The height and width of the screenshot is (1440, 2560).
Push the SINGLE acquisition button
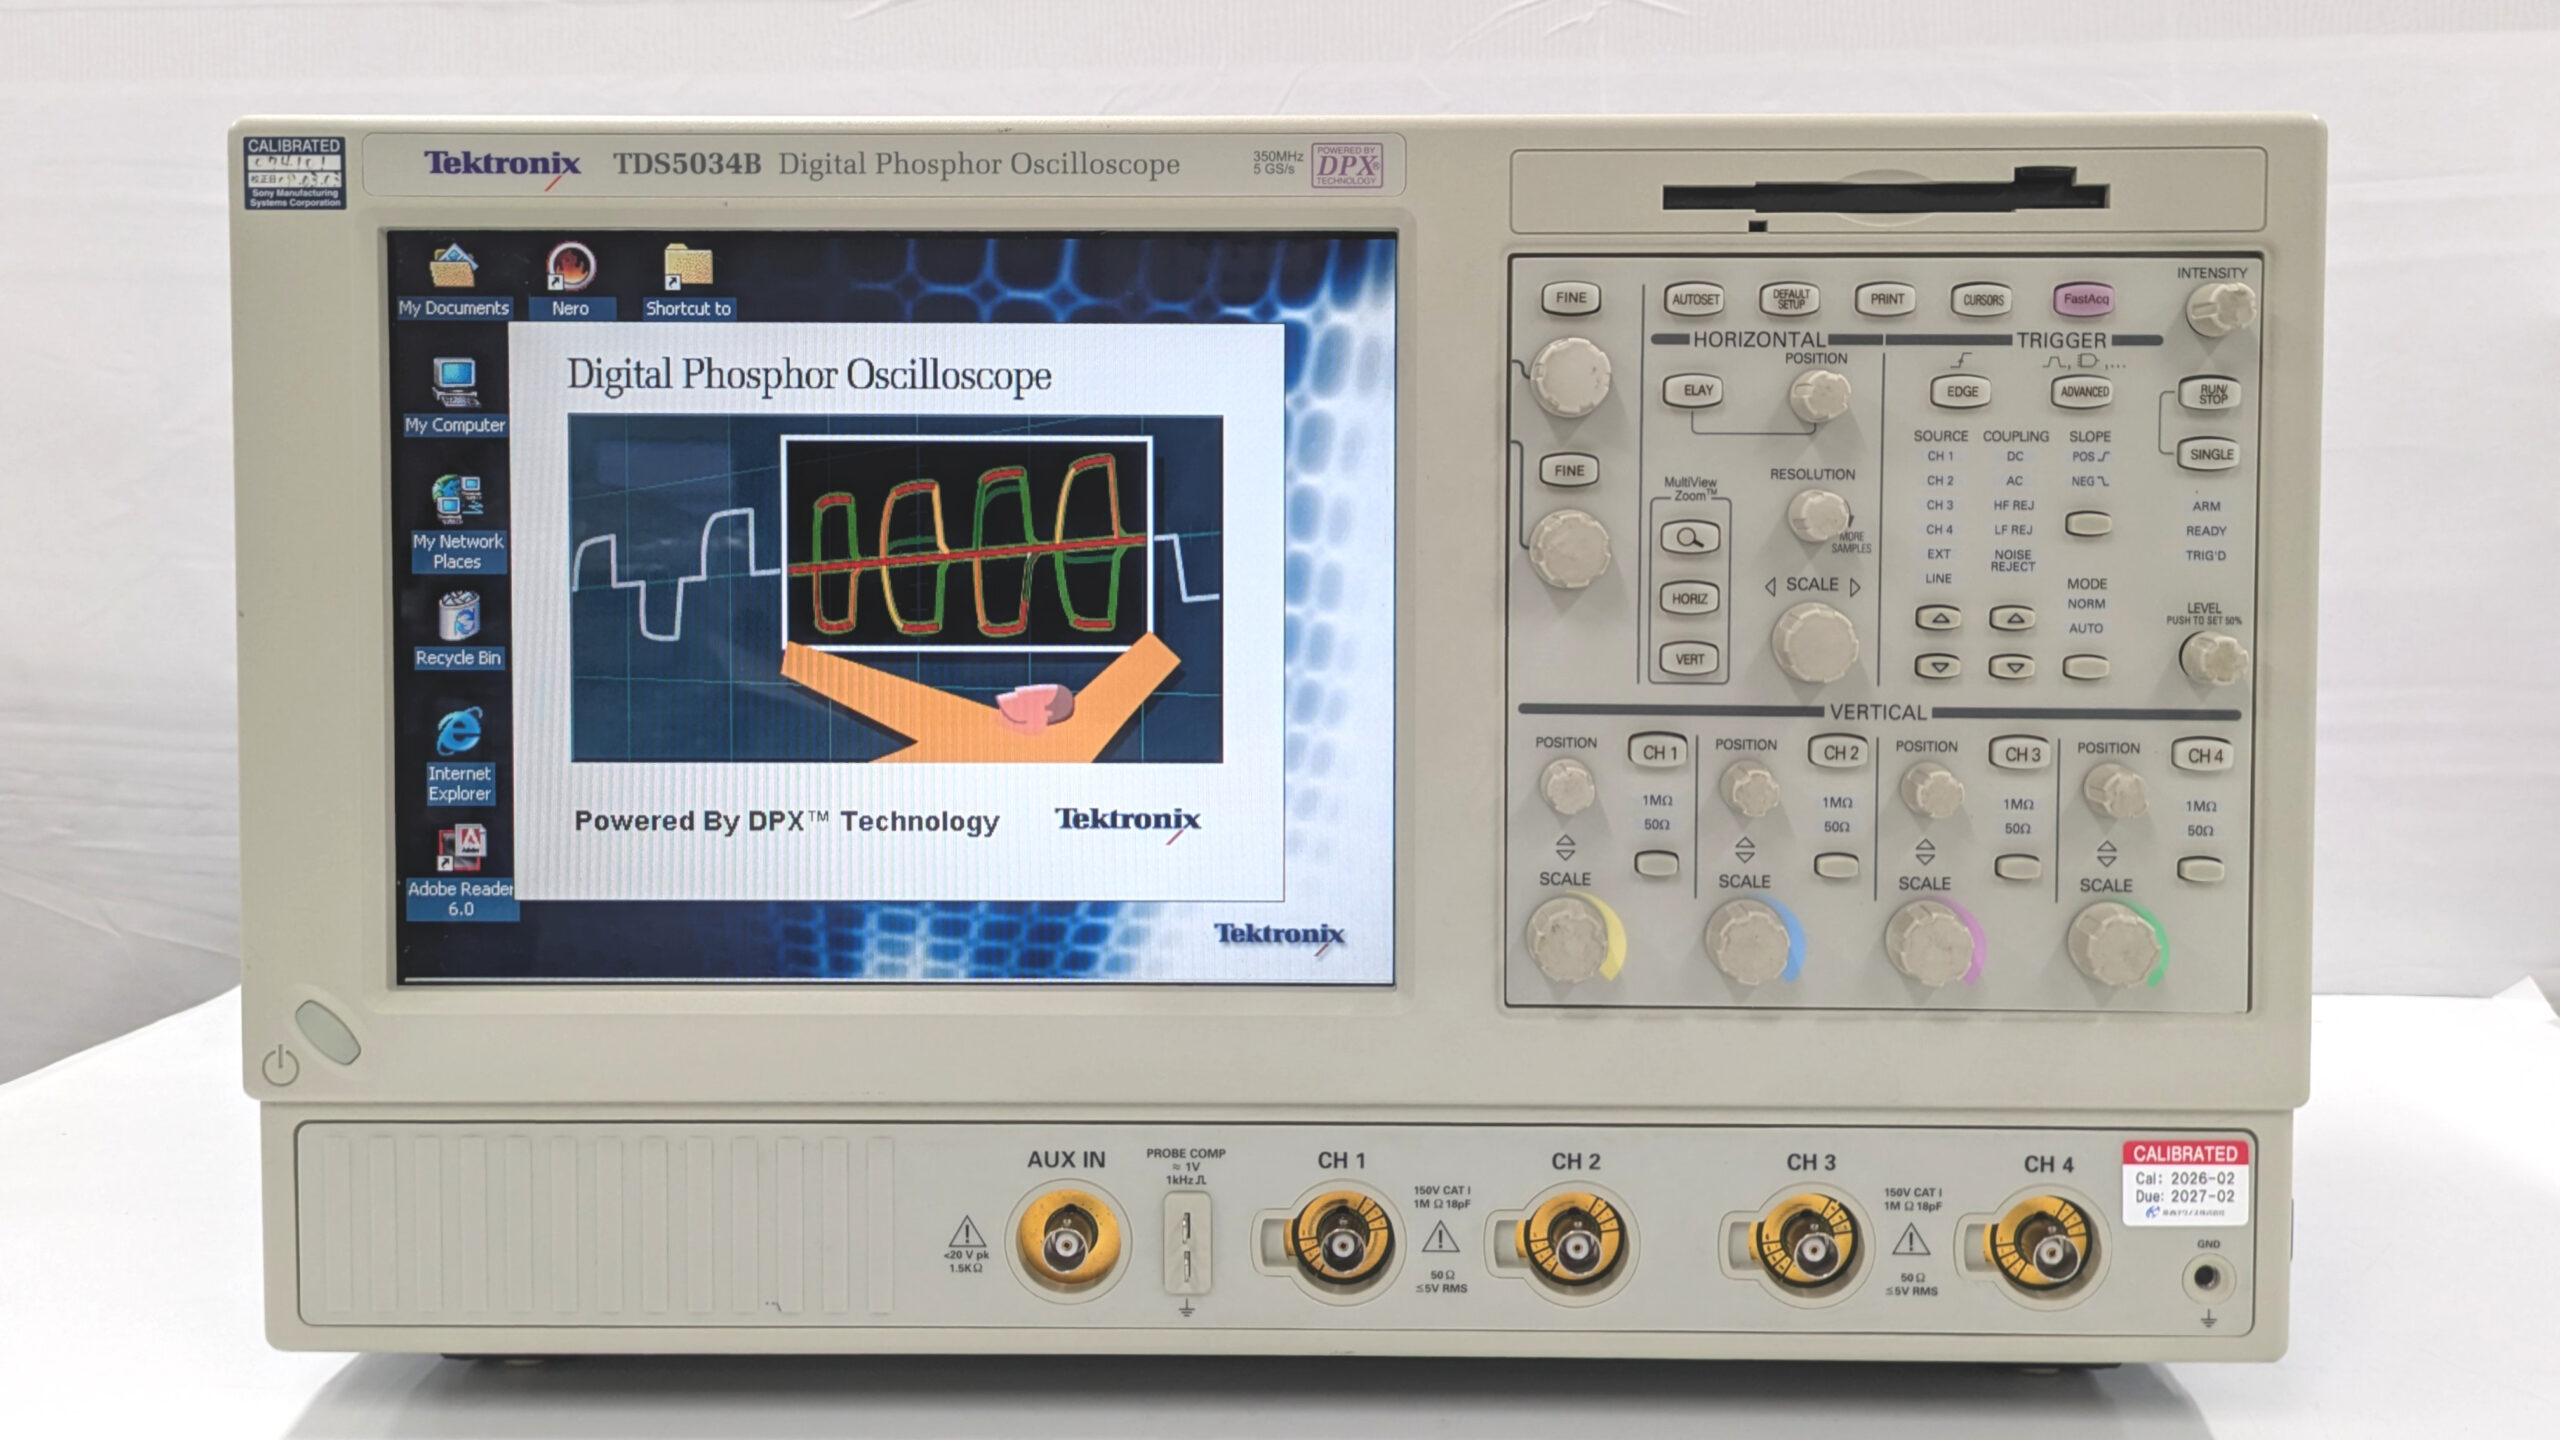tap(2211, 455)
